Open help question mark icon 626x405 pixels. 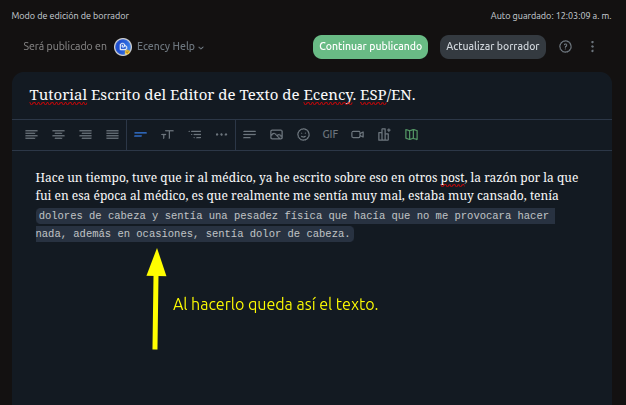click(565, 47)
